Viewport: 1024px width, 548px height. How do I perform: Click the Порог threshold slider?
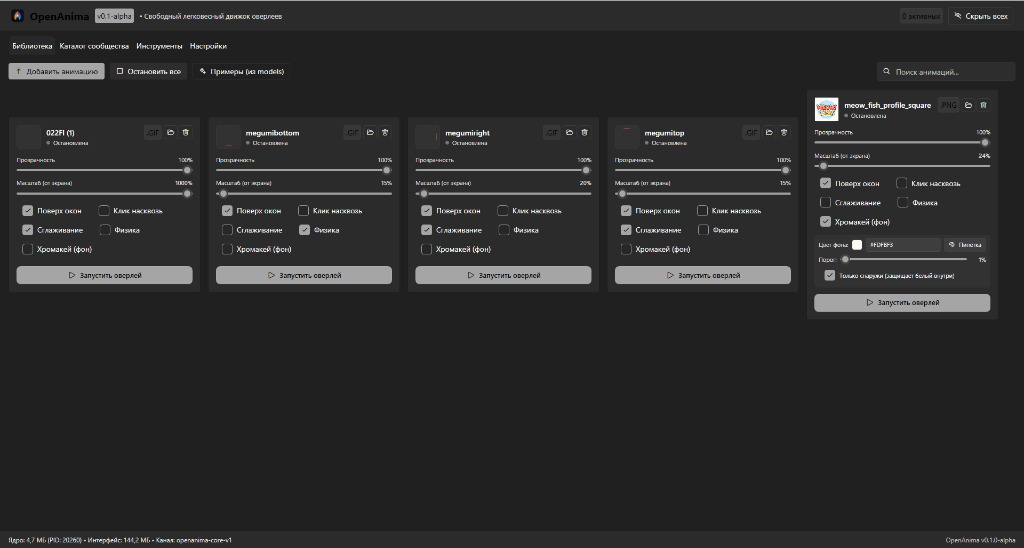(904, 259)
